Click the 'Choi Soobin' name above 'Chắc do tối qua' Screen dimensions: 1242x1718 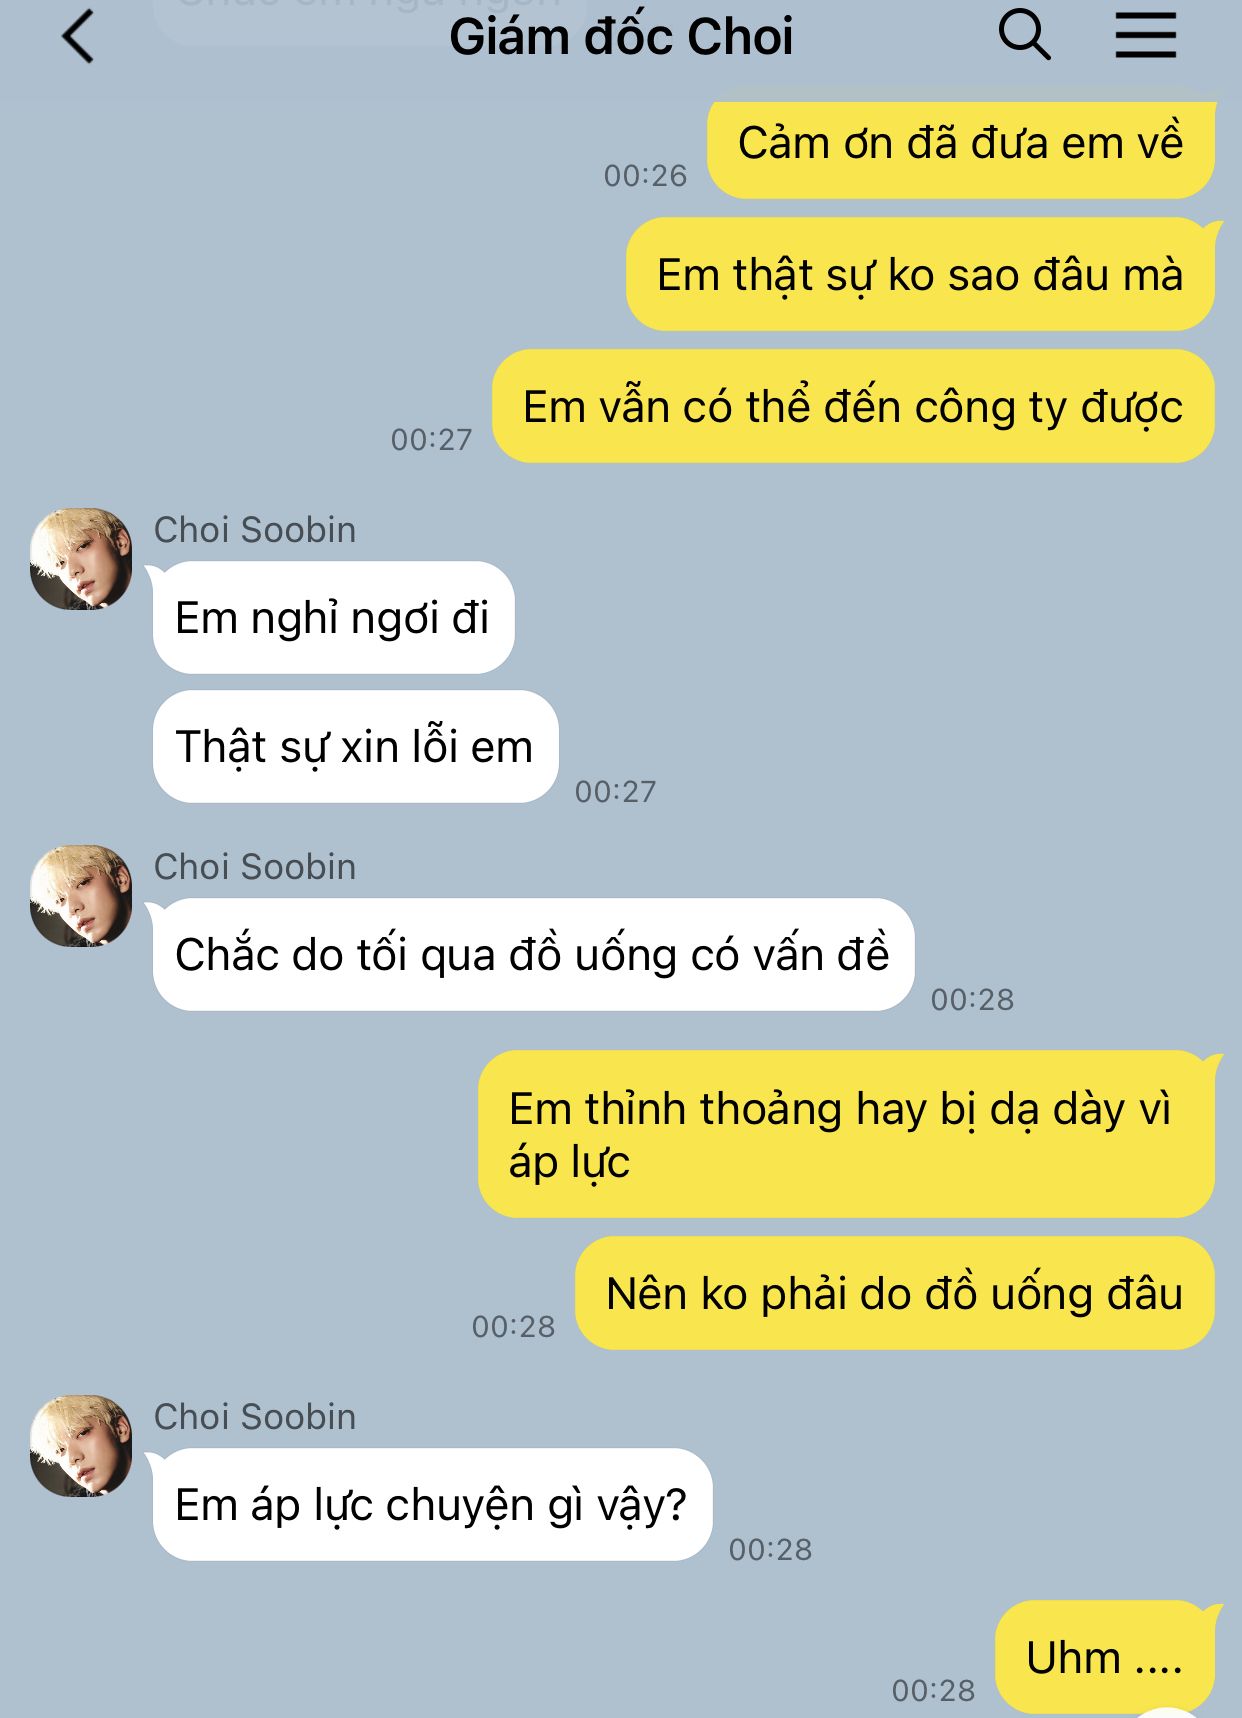coord(255,867)
